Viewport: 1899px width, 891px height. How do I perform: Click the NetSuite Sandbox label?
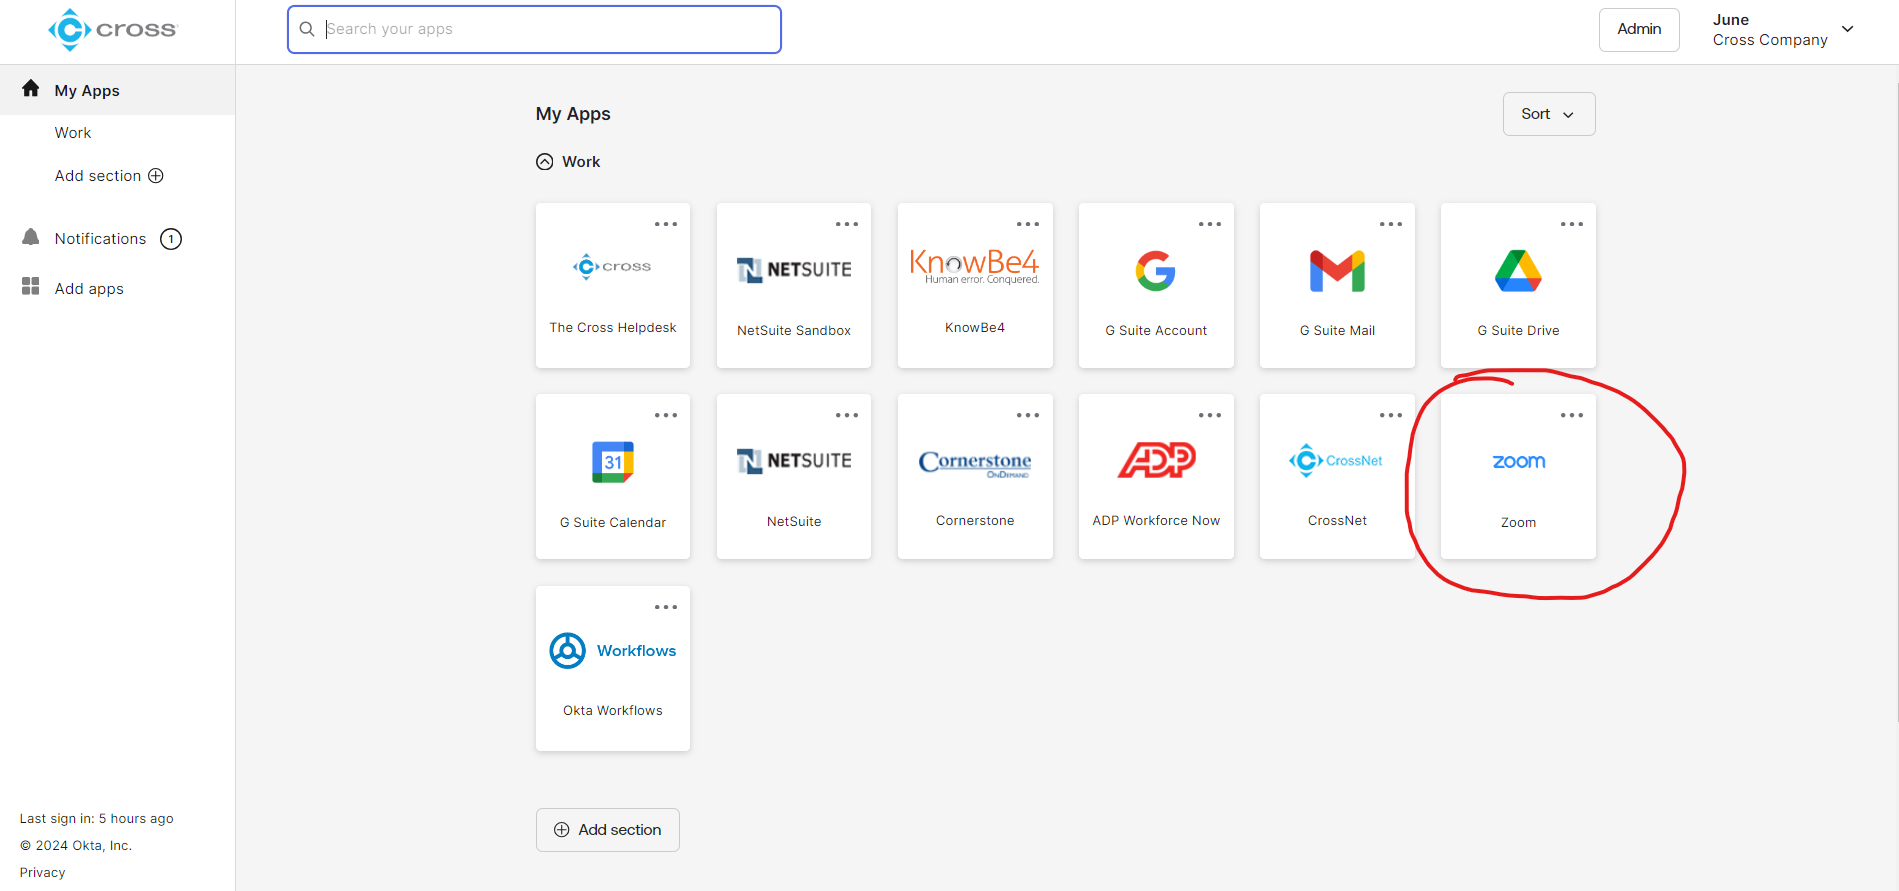click(794, 330)
